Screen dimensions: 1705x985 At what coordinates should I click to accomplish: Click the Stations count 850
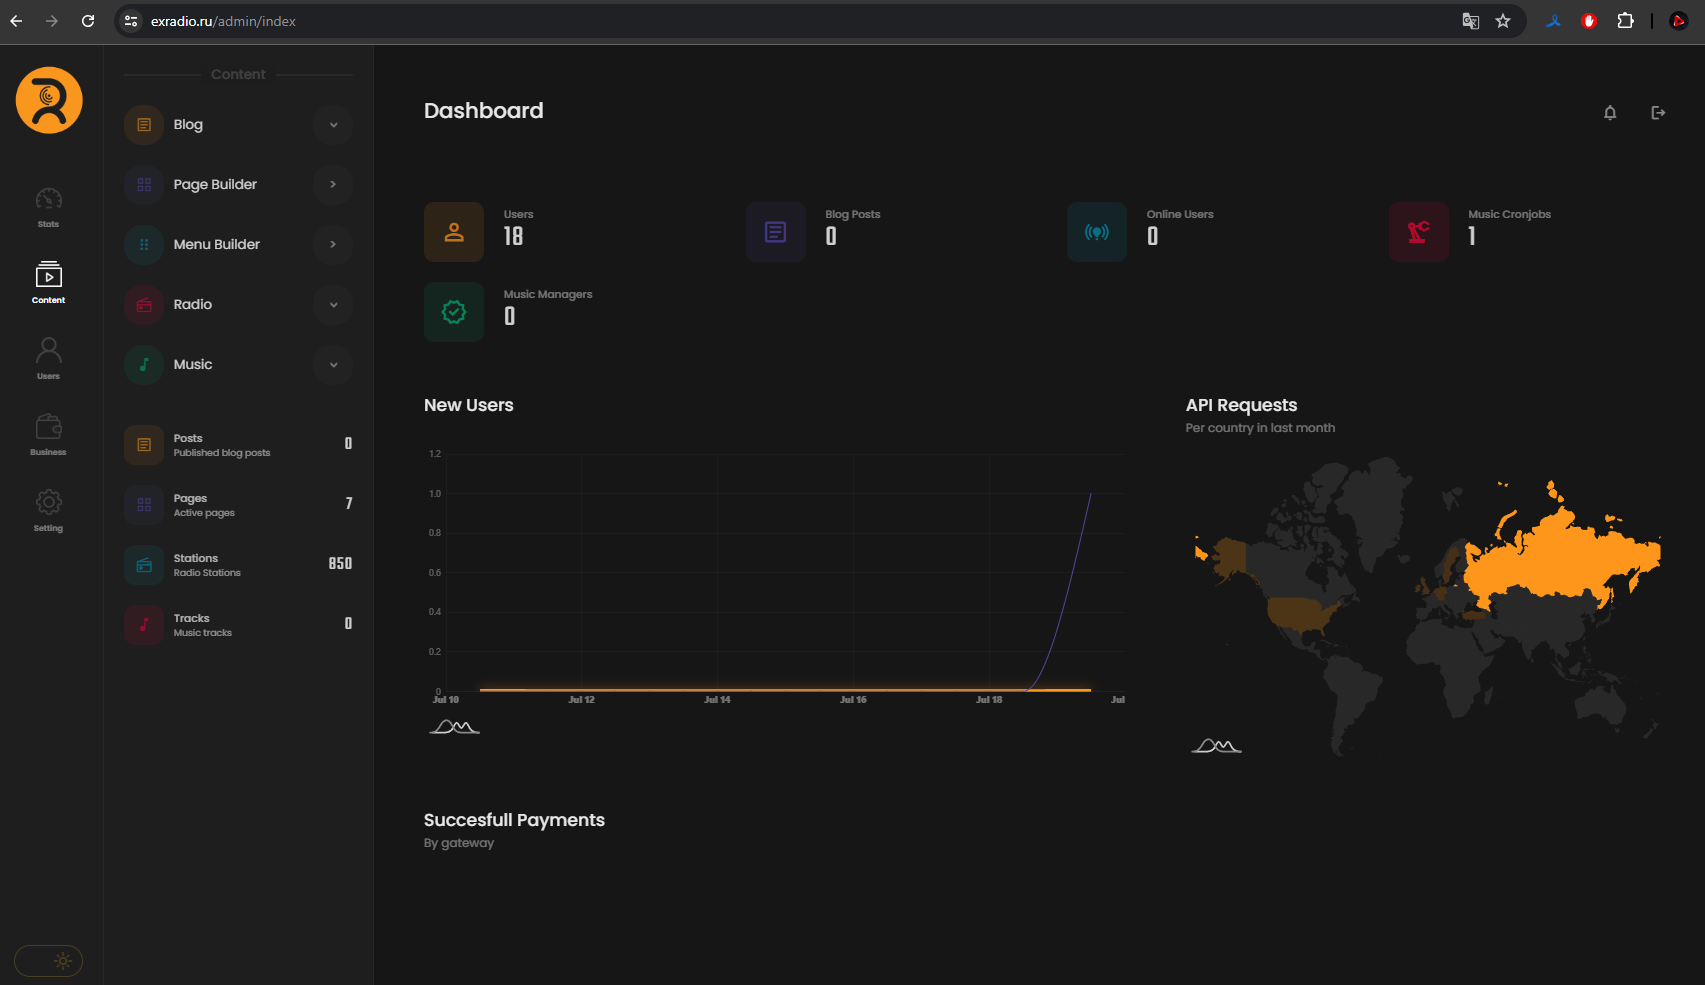tap(340, 564)
